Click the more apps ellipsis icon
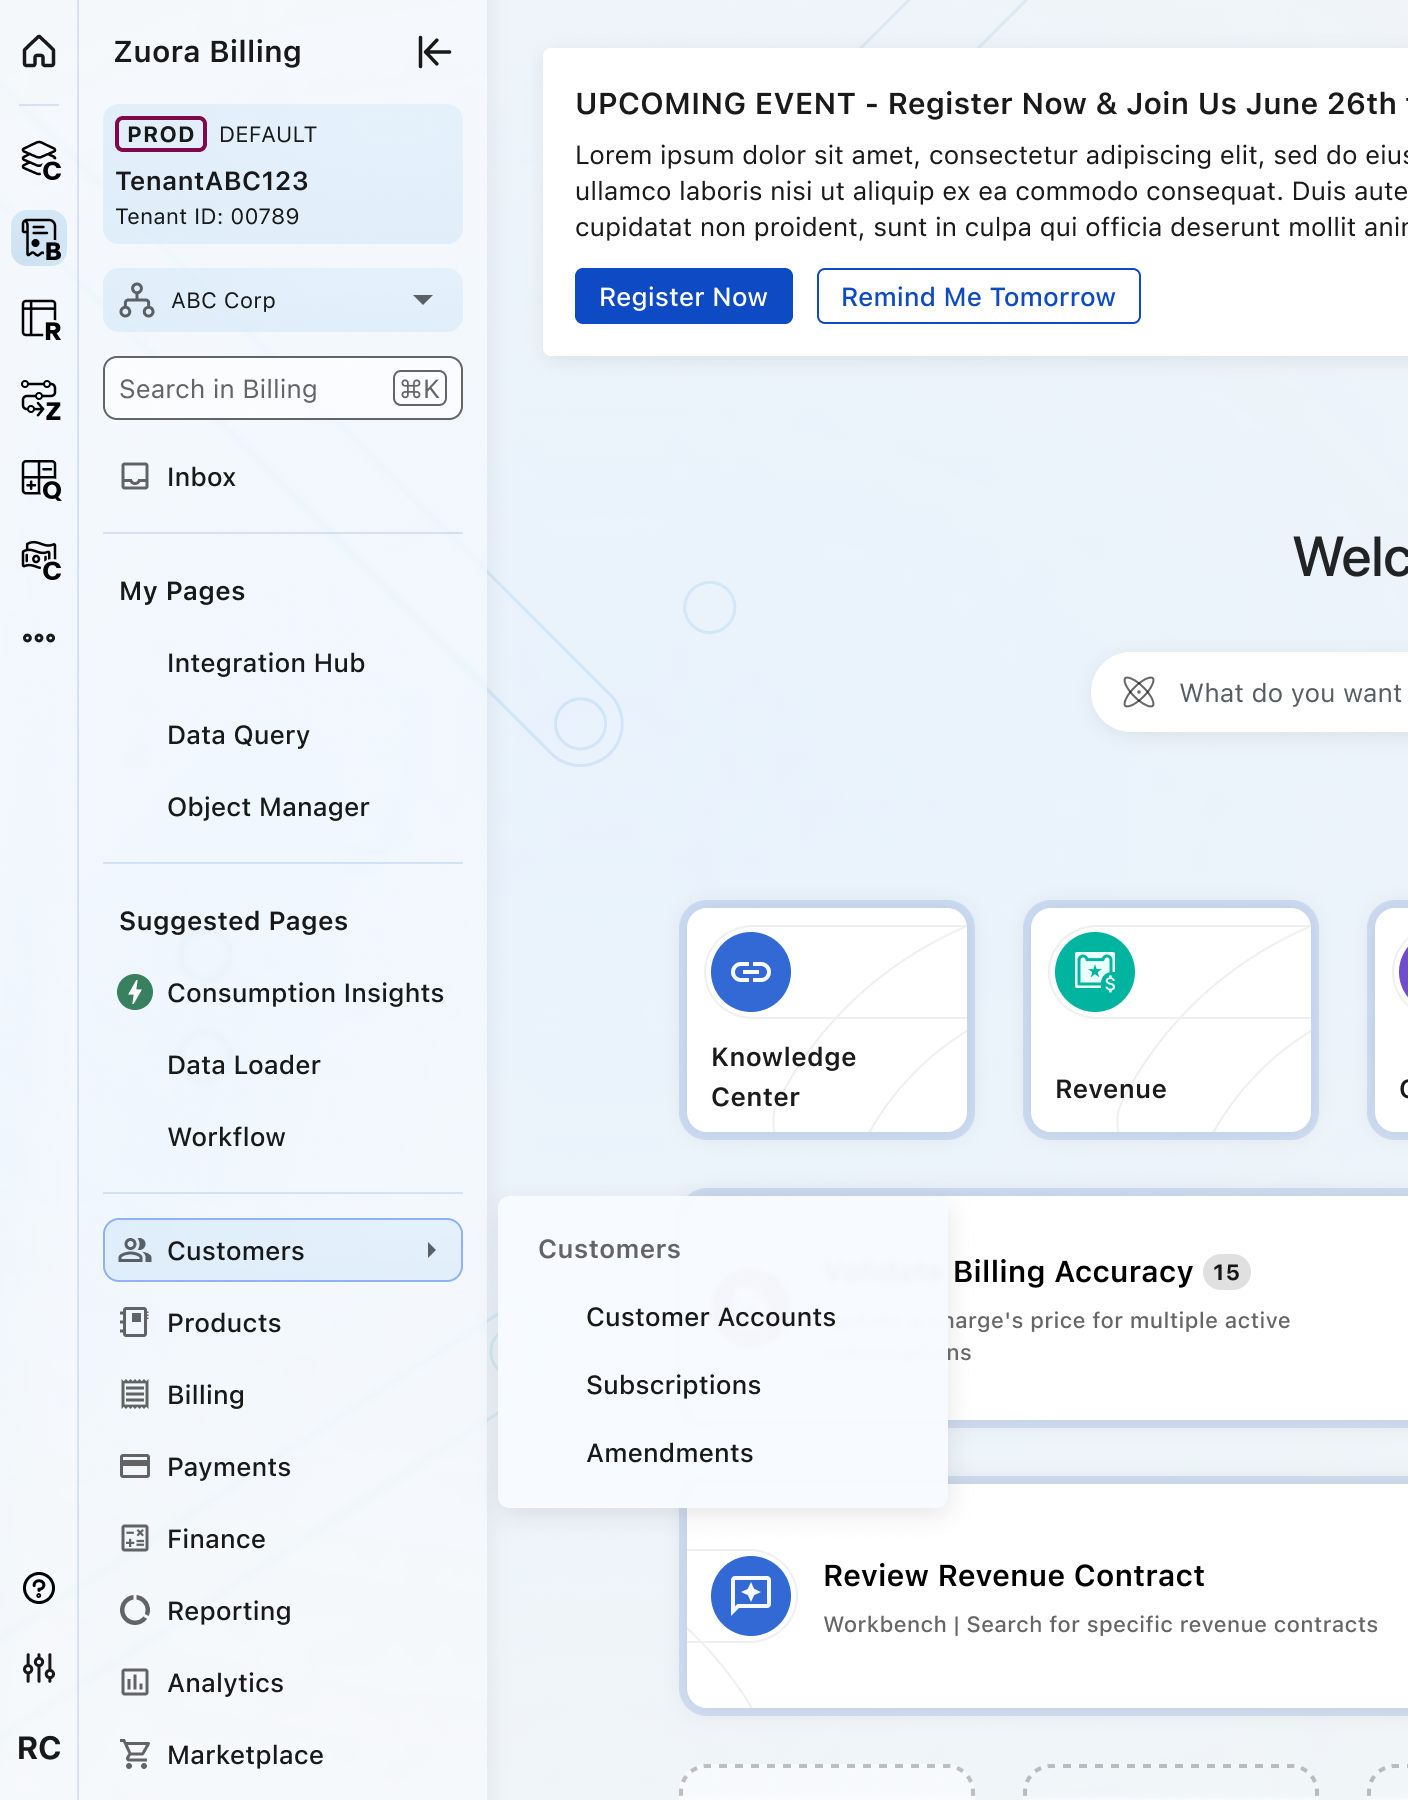 tap(39, 638)
